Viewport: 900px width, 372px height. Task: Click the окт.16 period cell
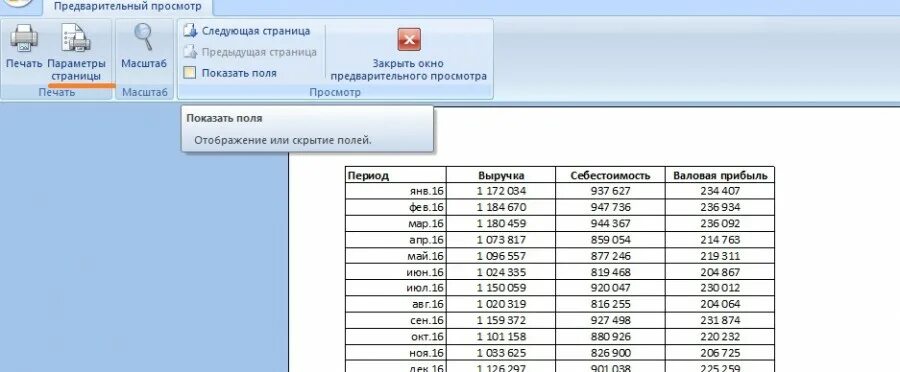(x=395, y=336)
